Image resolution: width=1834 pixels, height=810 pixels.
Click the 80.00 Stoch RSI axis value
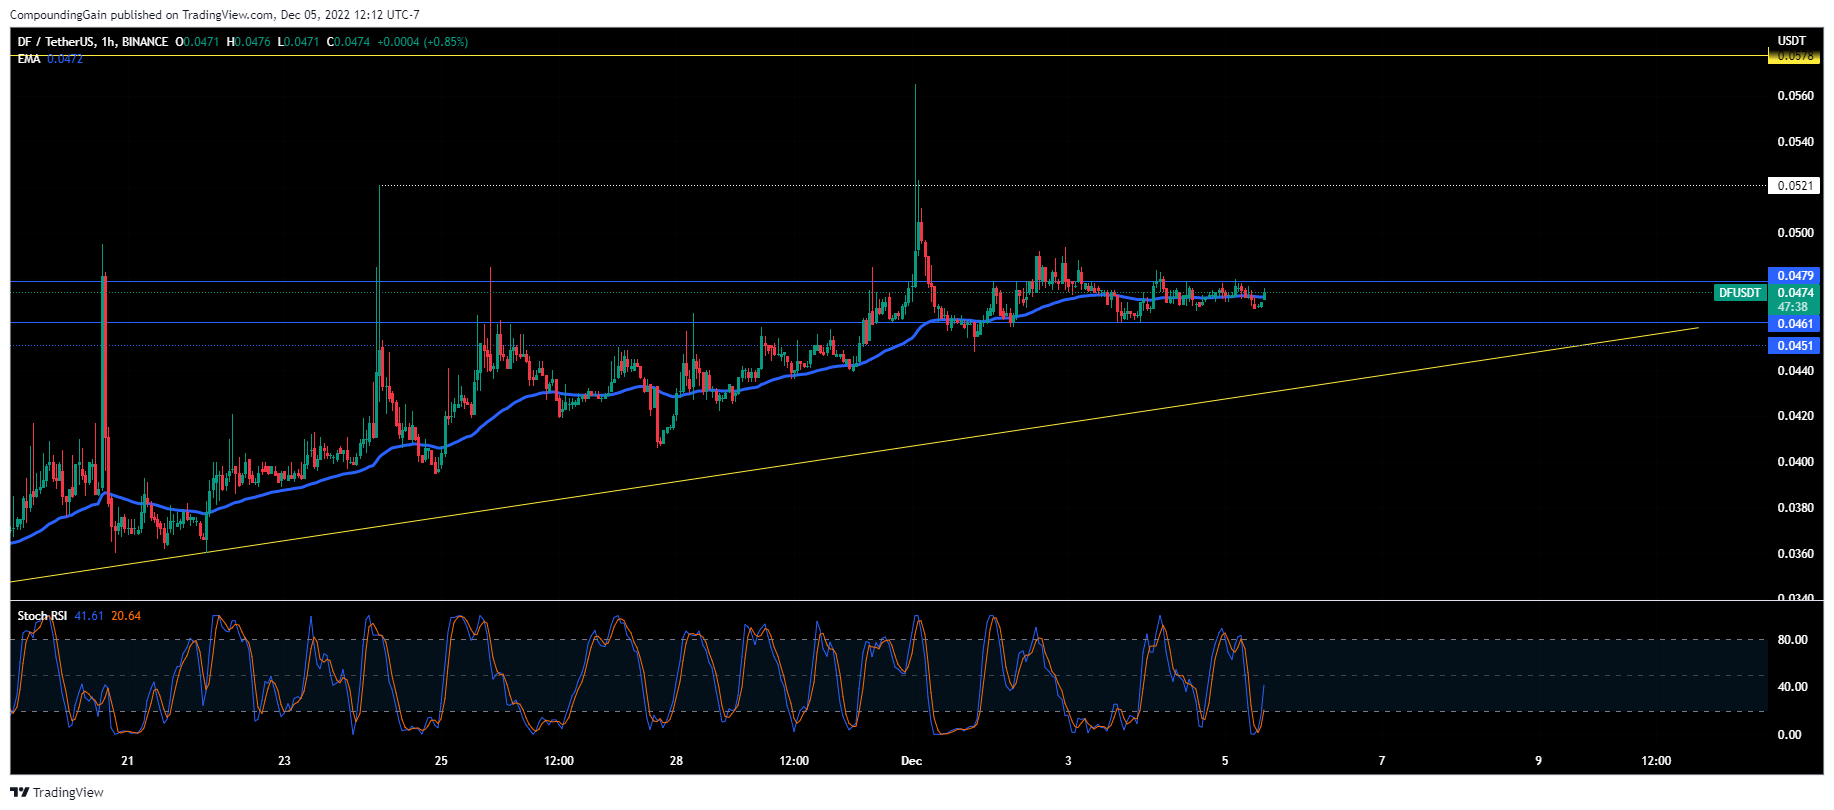[x=1792, y=640]
